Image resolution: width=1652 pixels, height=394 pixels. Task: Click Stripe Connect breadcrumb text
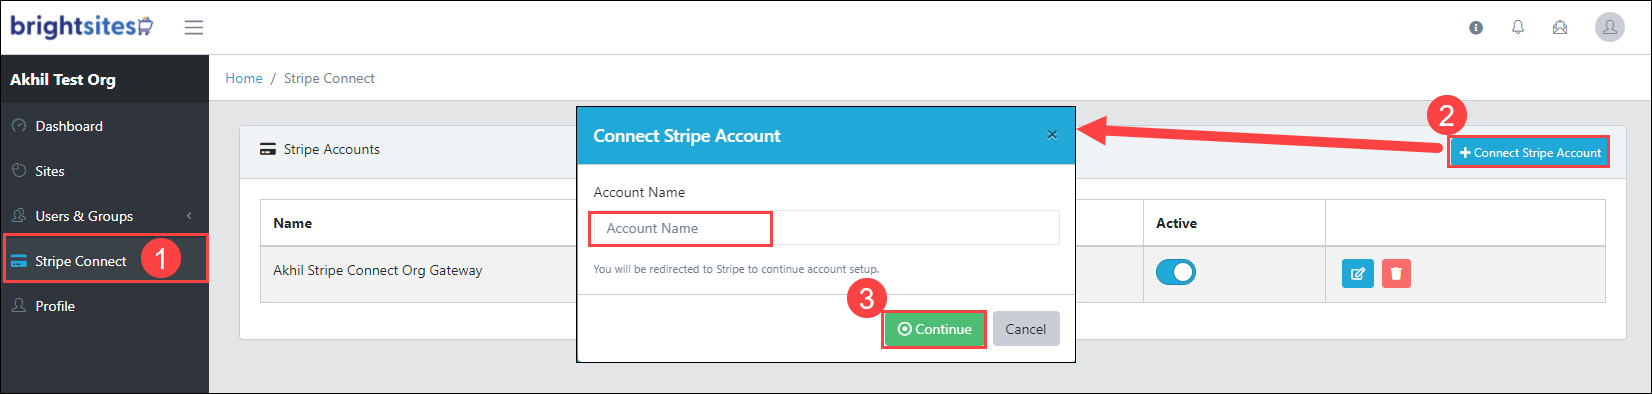[x=329, y=78]
